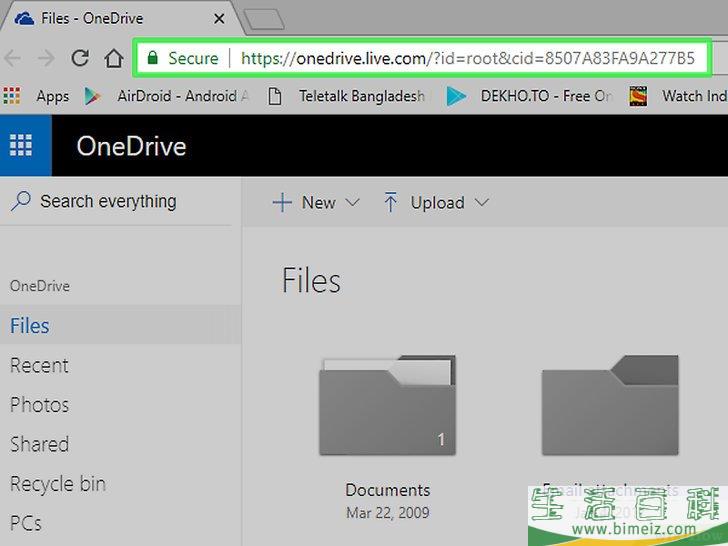The height and width of the screenshot is (546, 728).
Task: Click the Teletalk bookmark page icon
Action: click(x=275, y=96)
